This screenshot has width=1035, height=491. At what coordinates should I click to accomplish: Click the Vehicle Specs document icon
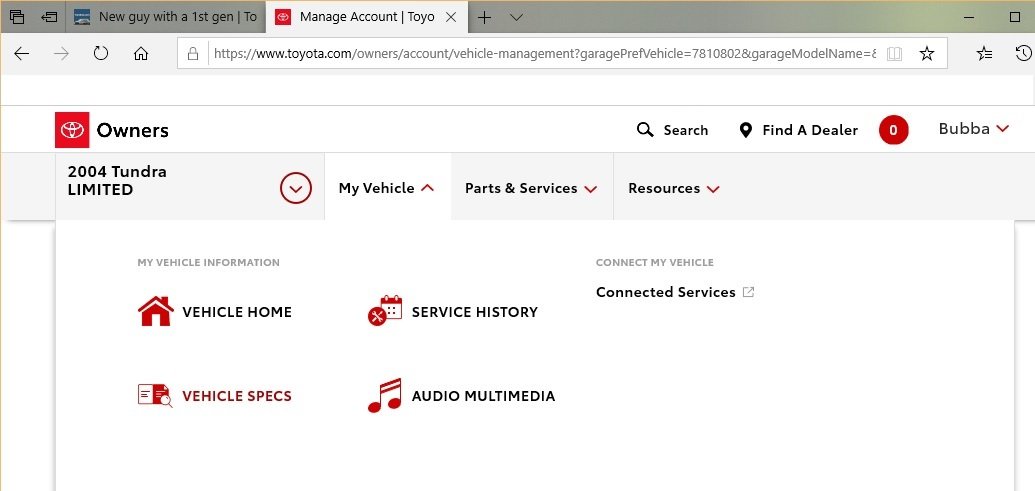[155, 396]
